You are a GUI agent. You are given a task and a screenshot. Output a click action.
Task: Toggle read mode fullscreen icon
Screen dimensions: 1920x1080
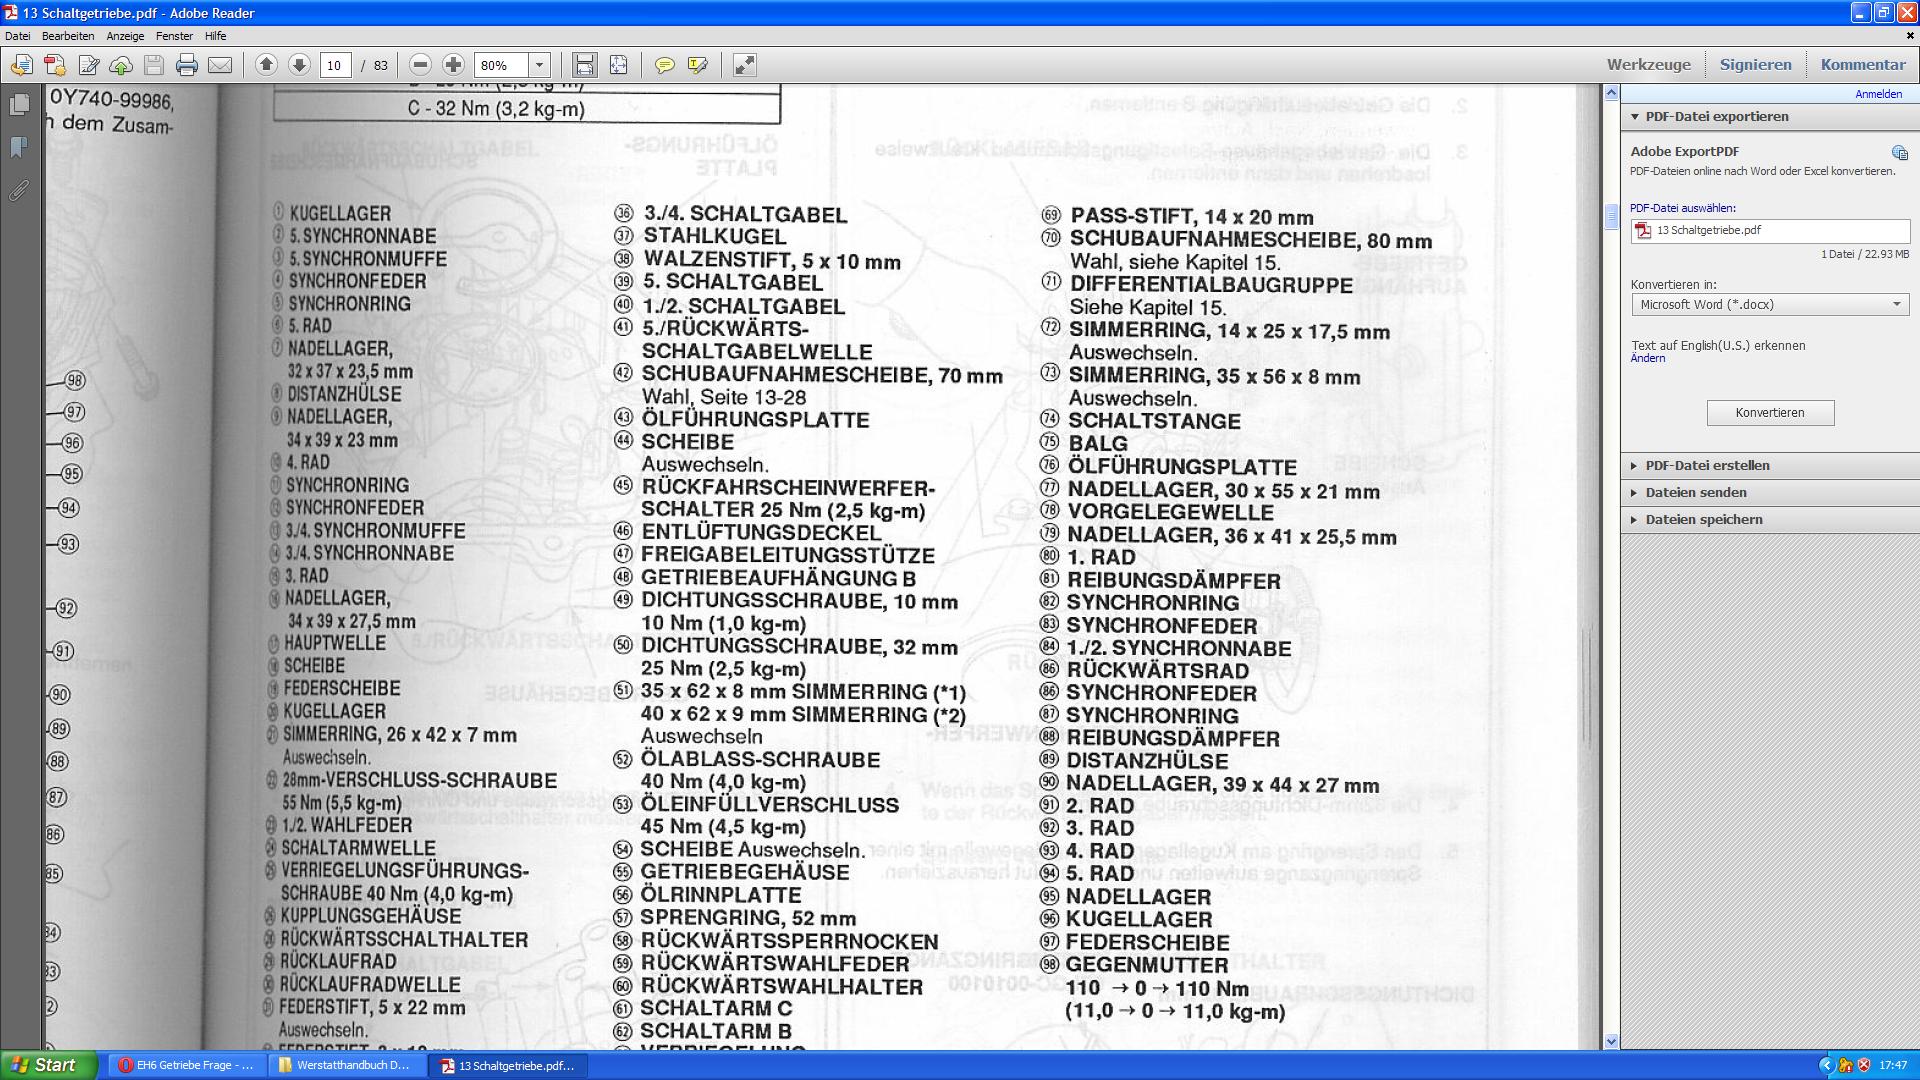(x=744, y=65)
